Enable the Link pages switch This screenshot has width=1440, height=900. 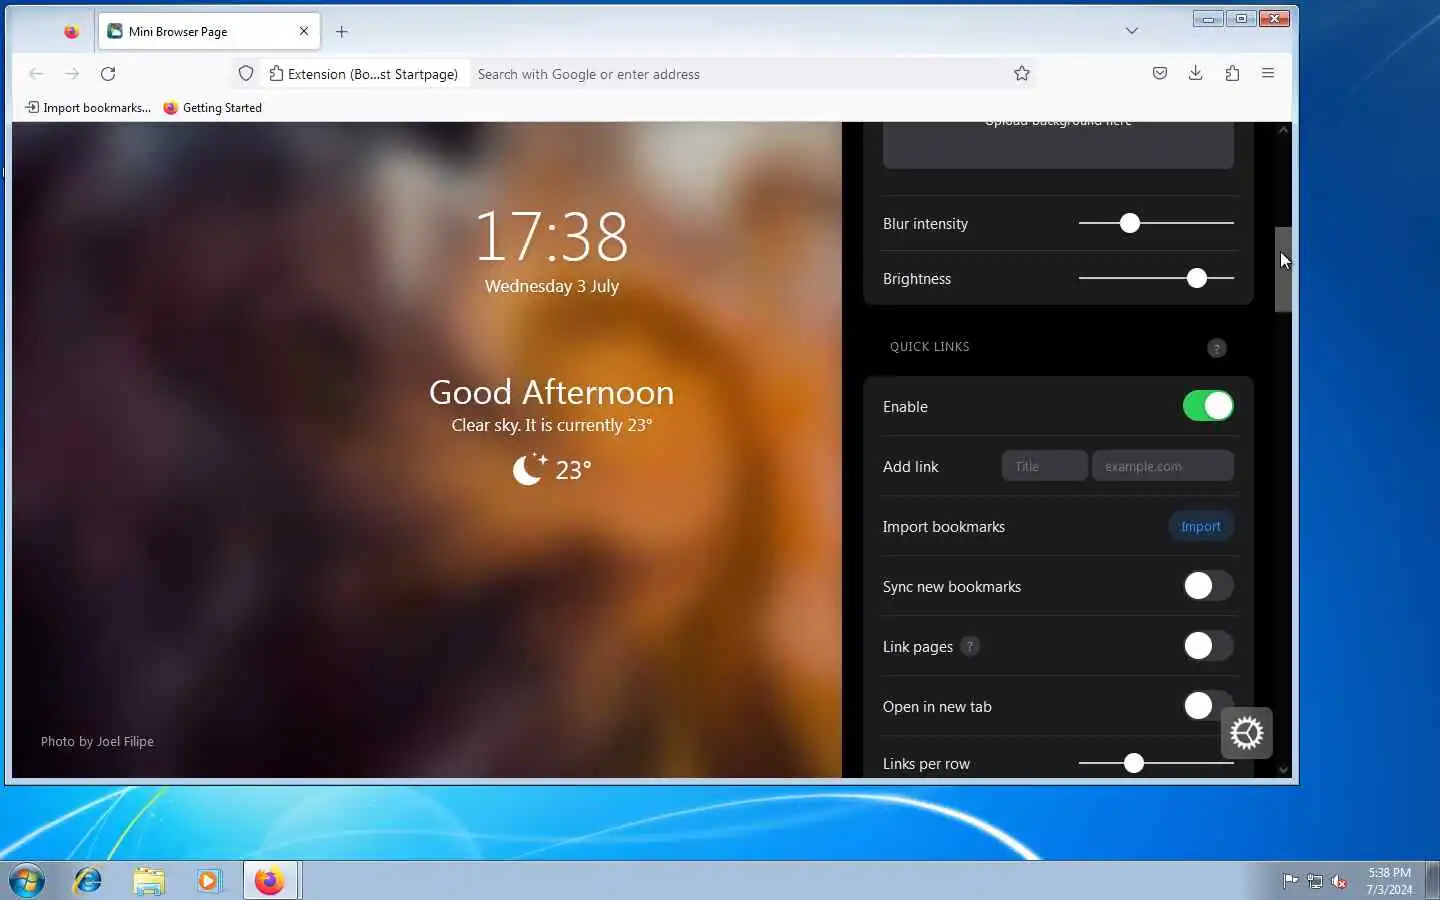(1208, 646)
